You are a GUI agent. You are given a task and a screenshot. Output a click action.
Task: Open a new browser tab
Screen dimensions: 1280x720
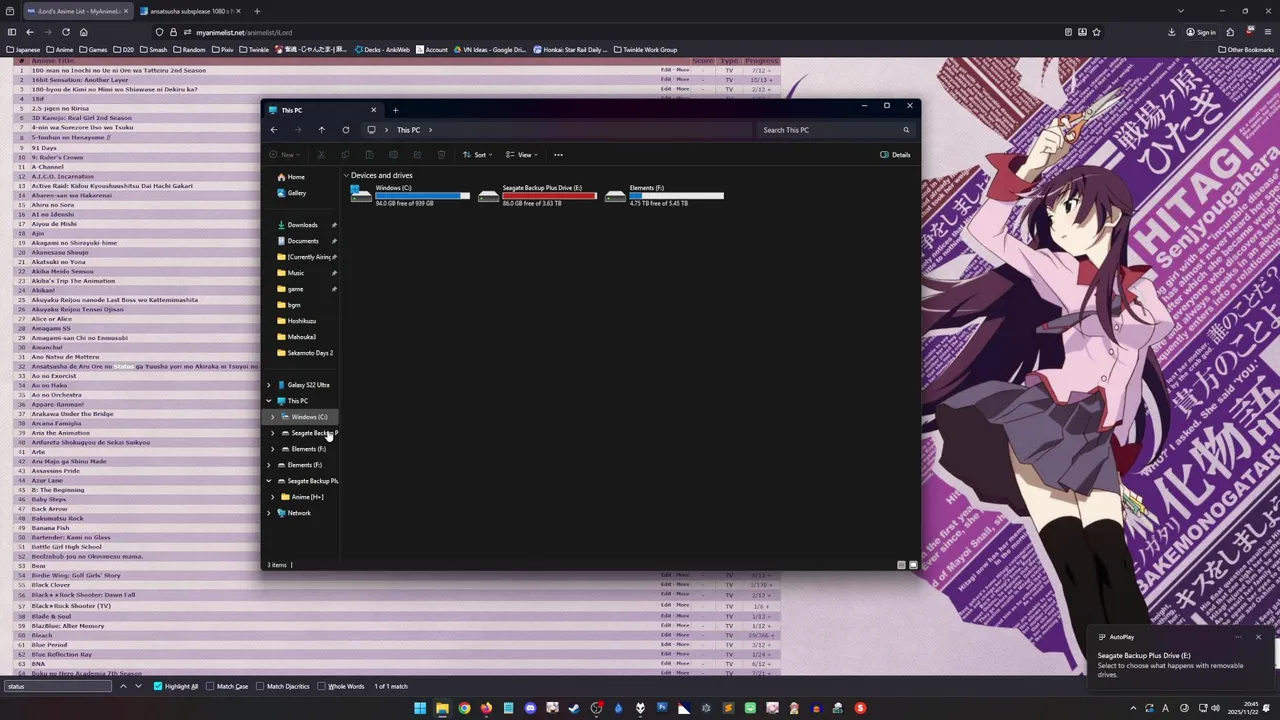pyautogui.click(x=257, y=11)
